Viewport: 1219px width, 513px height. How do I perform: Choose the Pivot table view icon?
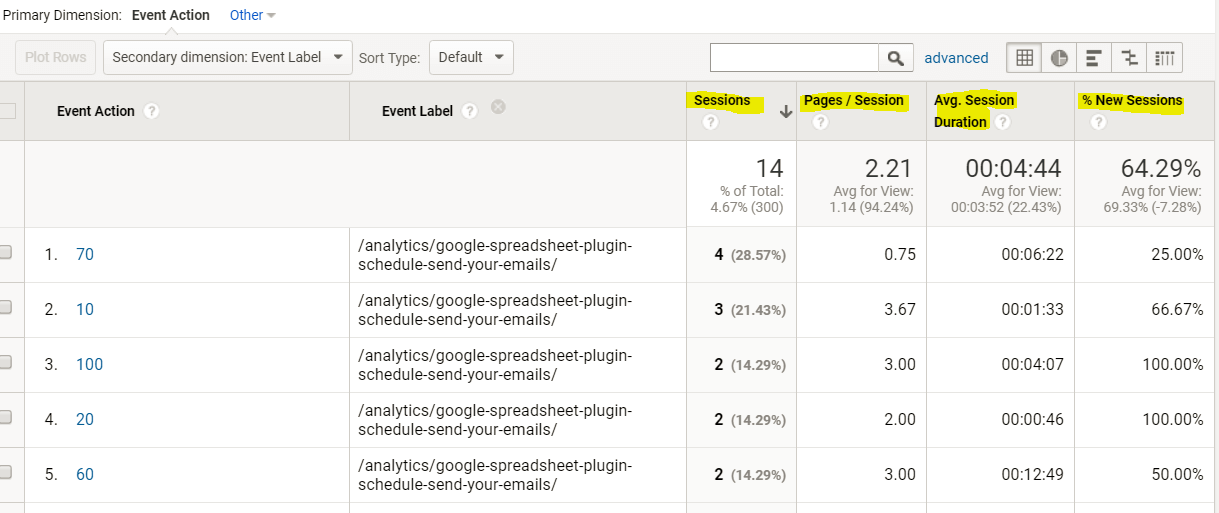click(x=1164, y=58)
